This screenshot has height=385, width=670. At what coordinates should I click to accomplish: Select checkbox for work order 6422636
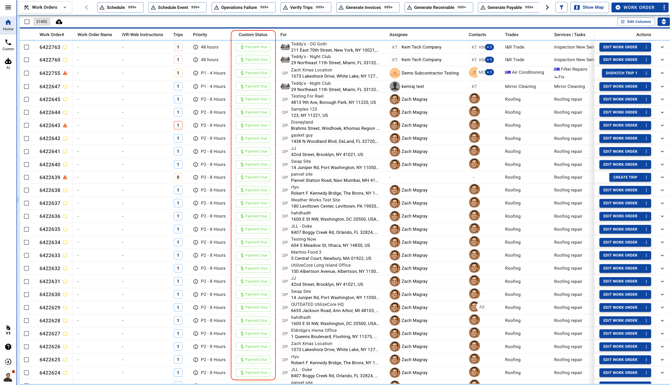click(26, 216)
